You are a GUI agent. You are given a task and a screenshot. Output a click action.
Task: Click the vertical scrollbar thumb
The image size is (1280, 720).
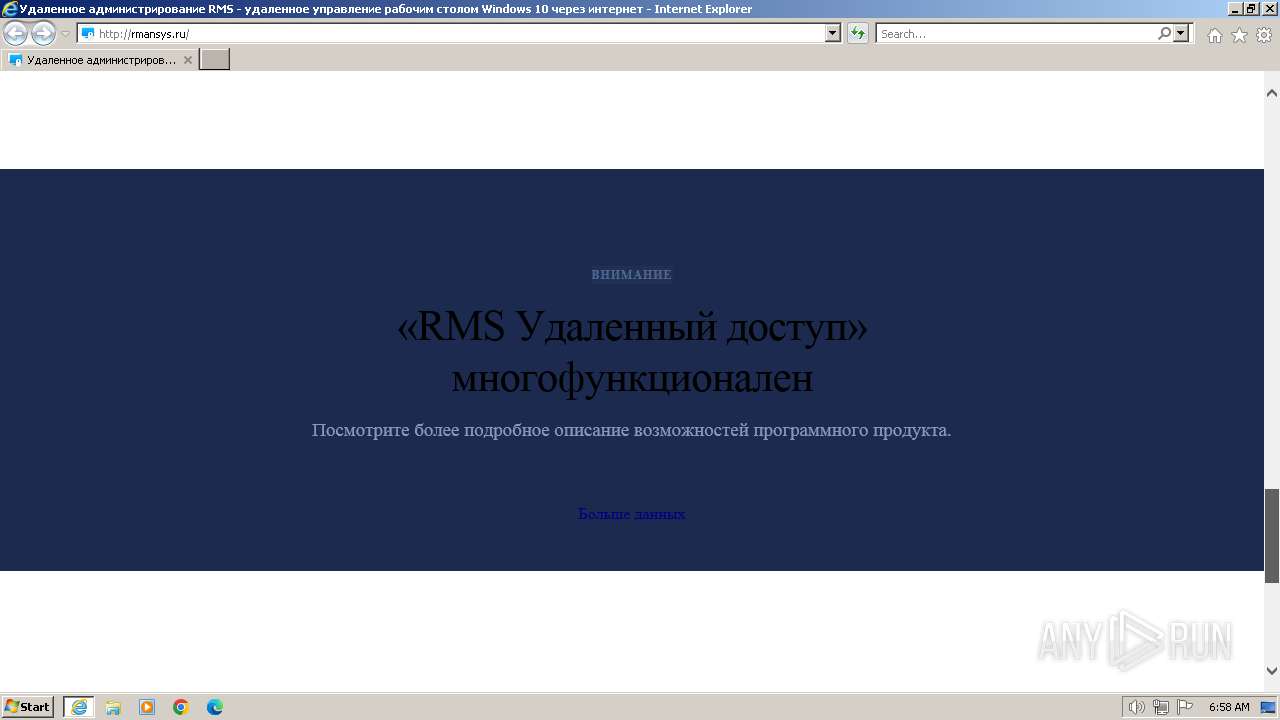click(1272, 536)
